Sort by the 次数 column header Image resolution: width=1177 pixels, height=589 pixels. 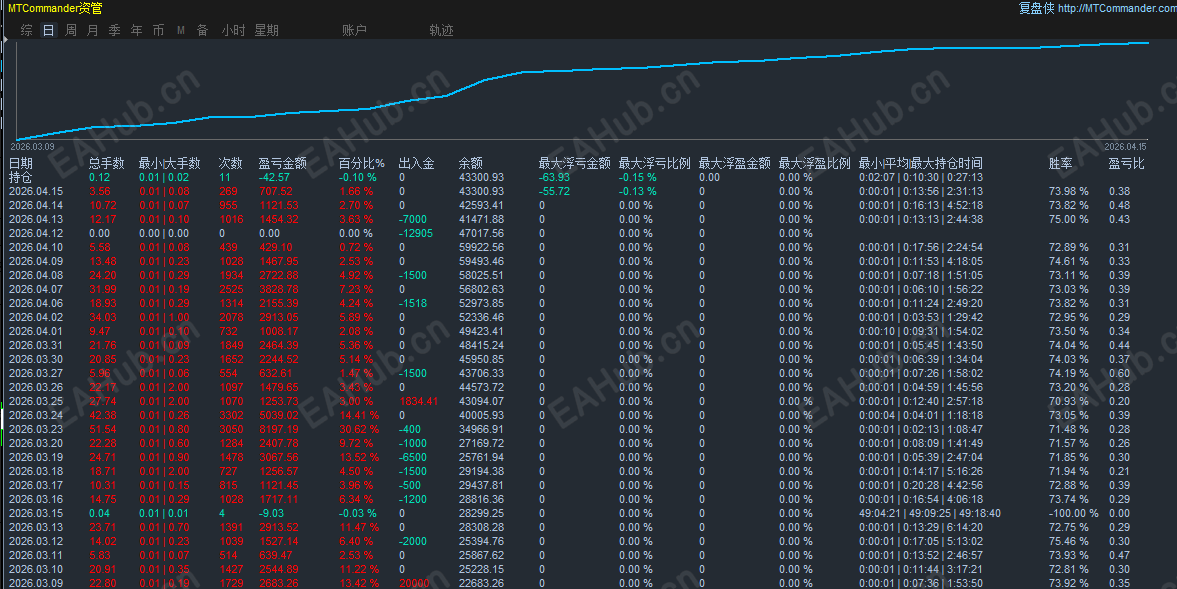coord(230,163)
